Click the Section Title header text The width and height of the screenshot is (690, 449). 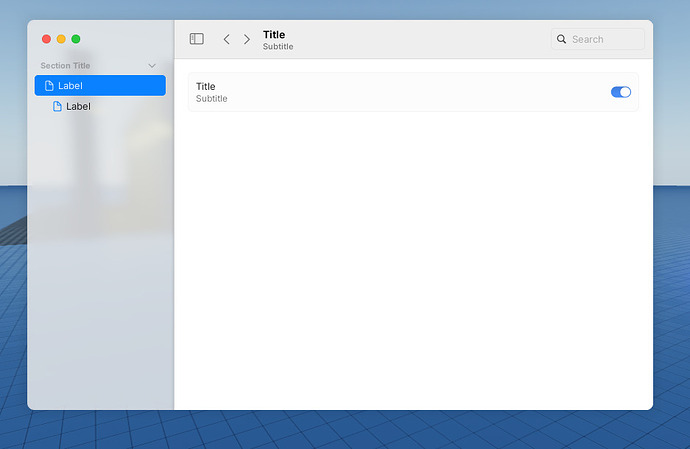[65, 66]
